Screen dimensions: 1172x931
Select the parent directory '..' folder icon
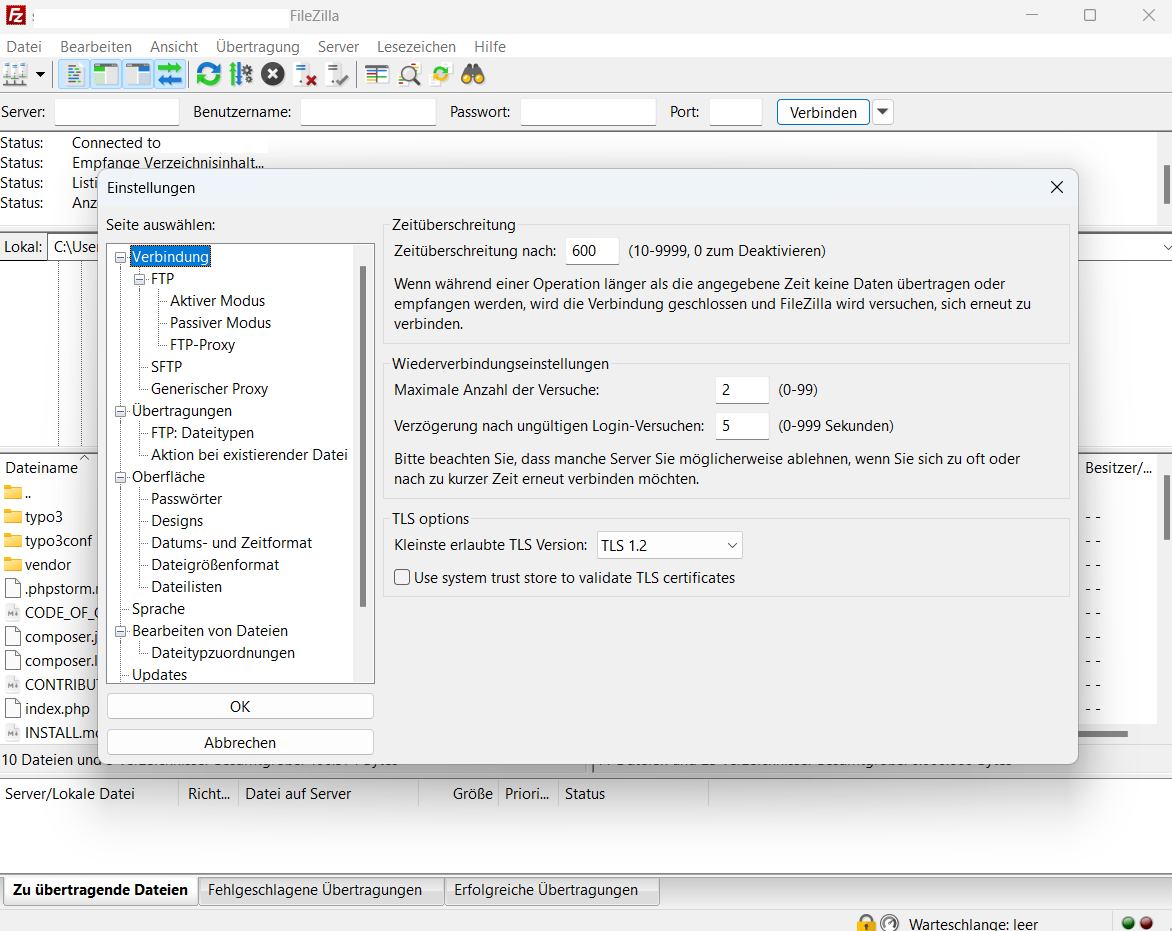13,492
